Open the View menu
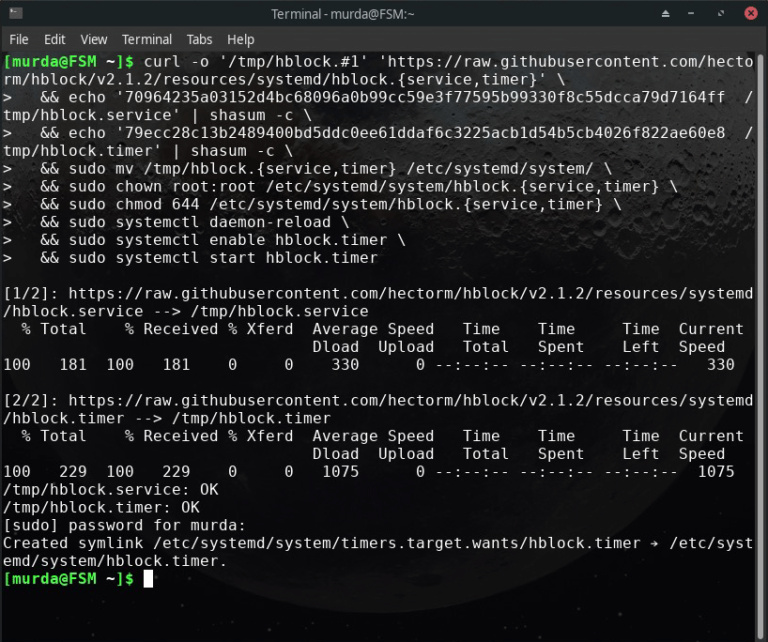This screenshot has width=768, height=642. point(94,39)
